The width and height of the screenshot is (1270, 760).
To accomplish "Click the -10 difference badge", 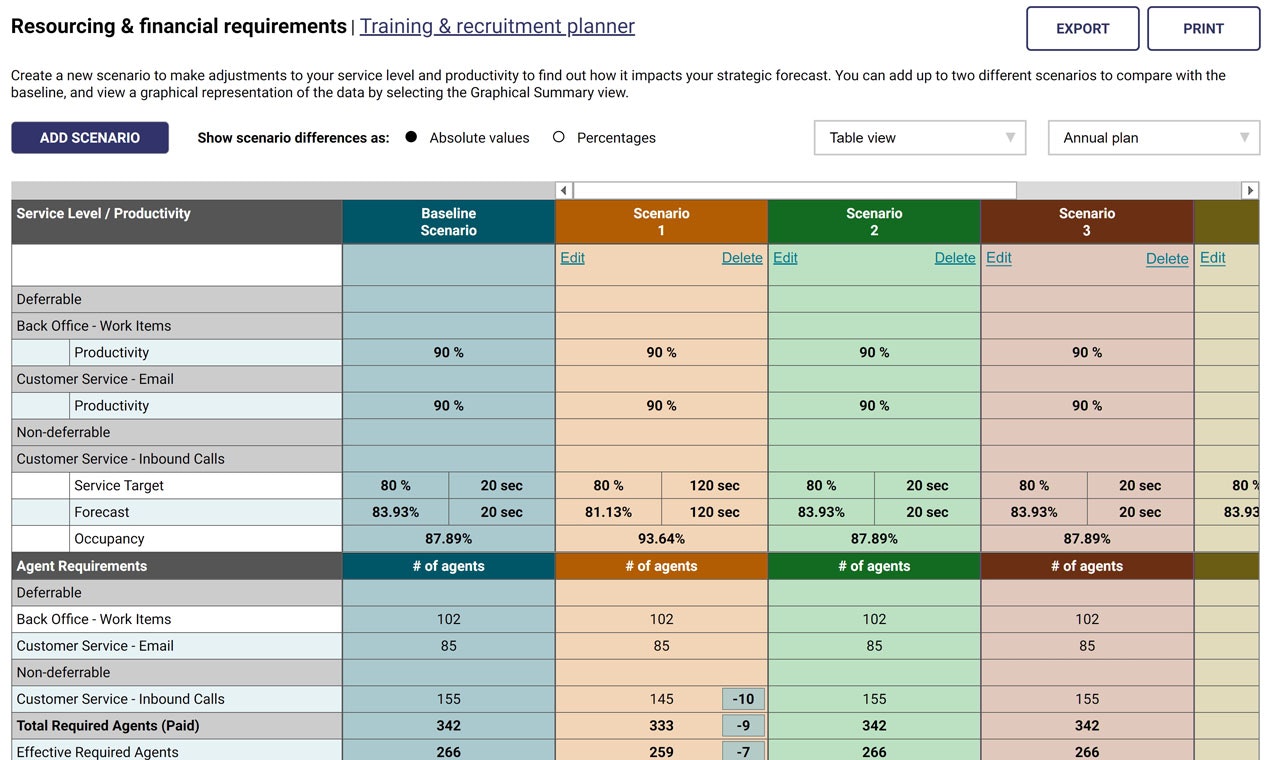I will 743,699.
